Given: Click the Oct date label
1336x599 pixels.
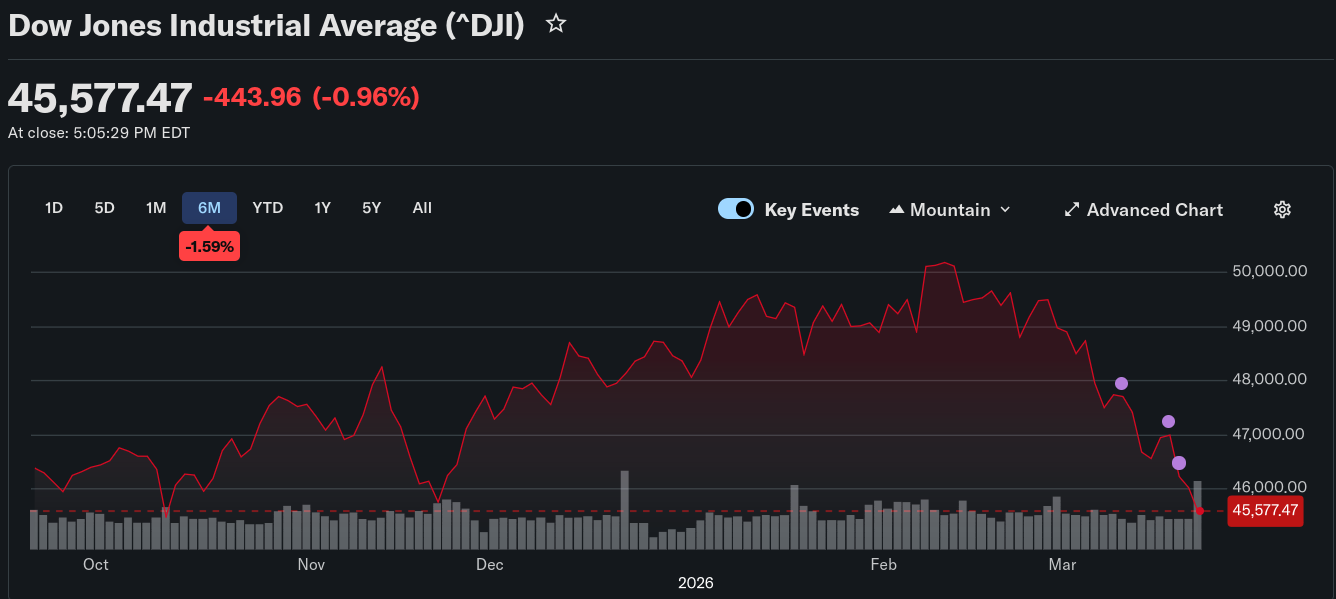Looking at the screenshot, I should click(x=96, y=564).
